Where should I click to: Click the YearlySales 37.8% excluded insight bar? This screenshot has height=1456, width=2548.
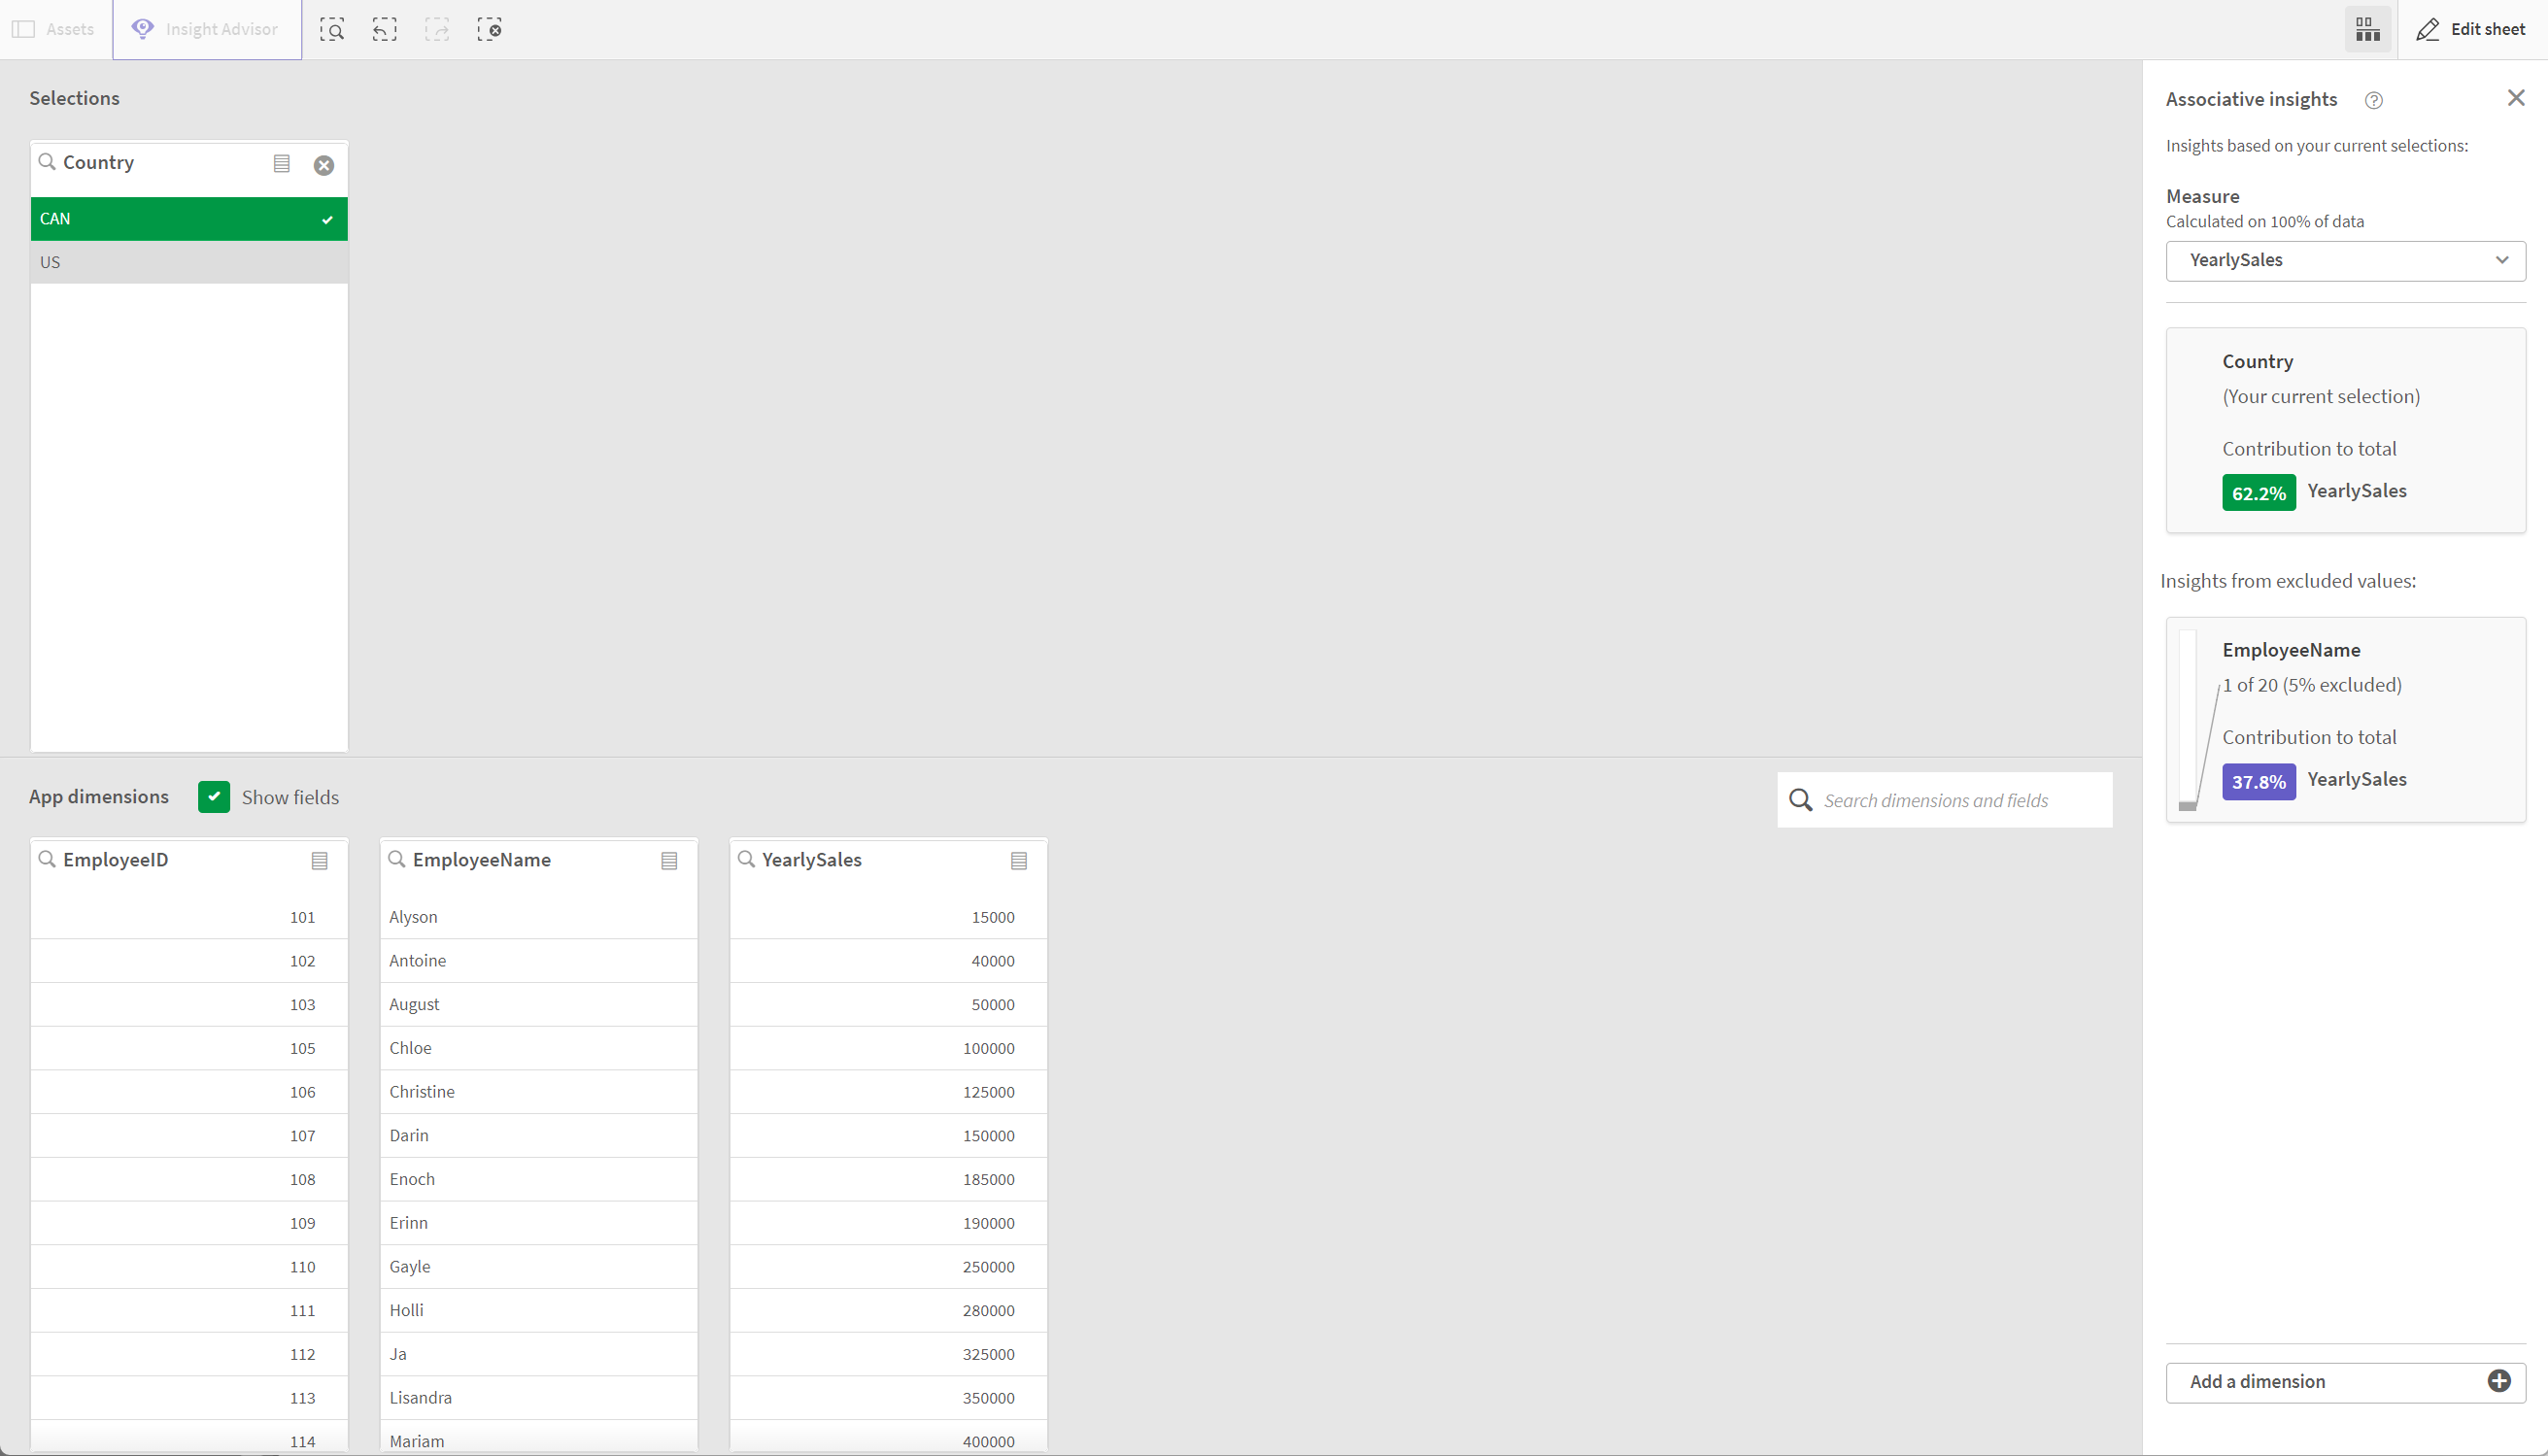coord(2259,779)
